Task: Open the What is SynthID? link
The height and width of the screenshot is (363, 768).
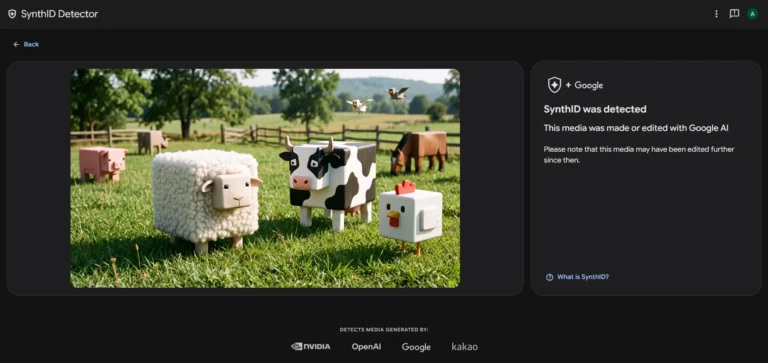Action: pos(583,277)
